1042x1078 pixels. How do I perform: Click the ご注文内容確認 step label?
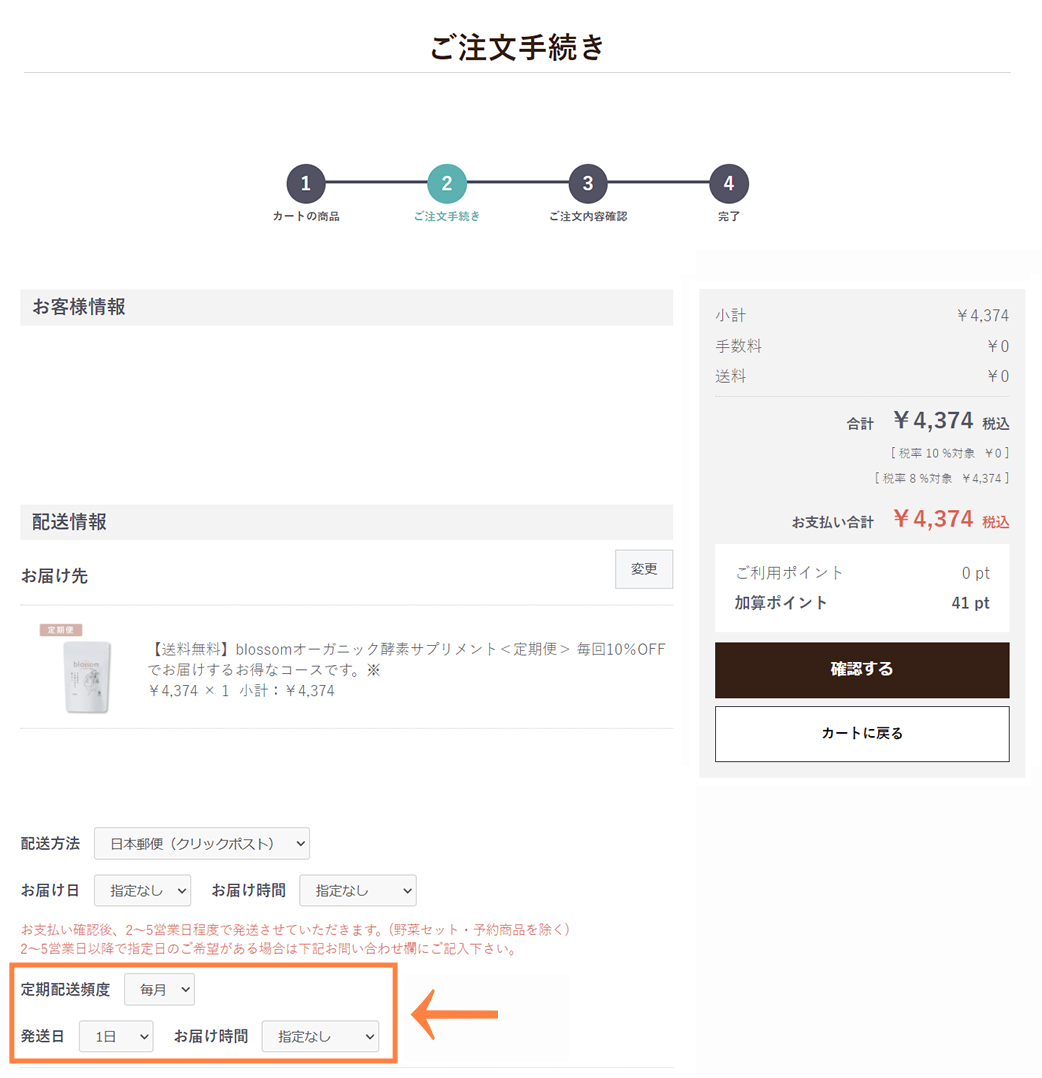pyautogui.click(x=588, y=216)
